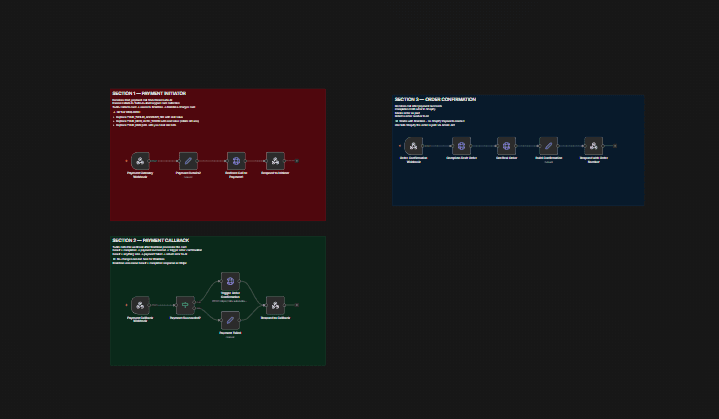Viewport: 719px width, 419px height.
Task: Open the pencil edit node in Section 3
Action: tap(548, 146)
